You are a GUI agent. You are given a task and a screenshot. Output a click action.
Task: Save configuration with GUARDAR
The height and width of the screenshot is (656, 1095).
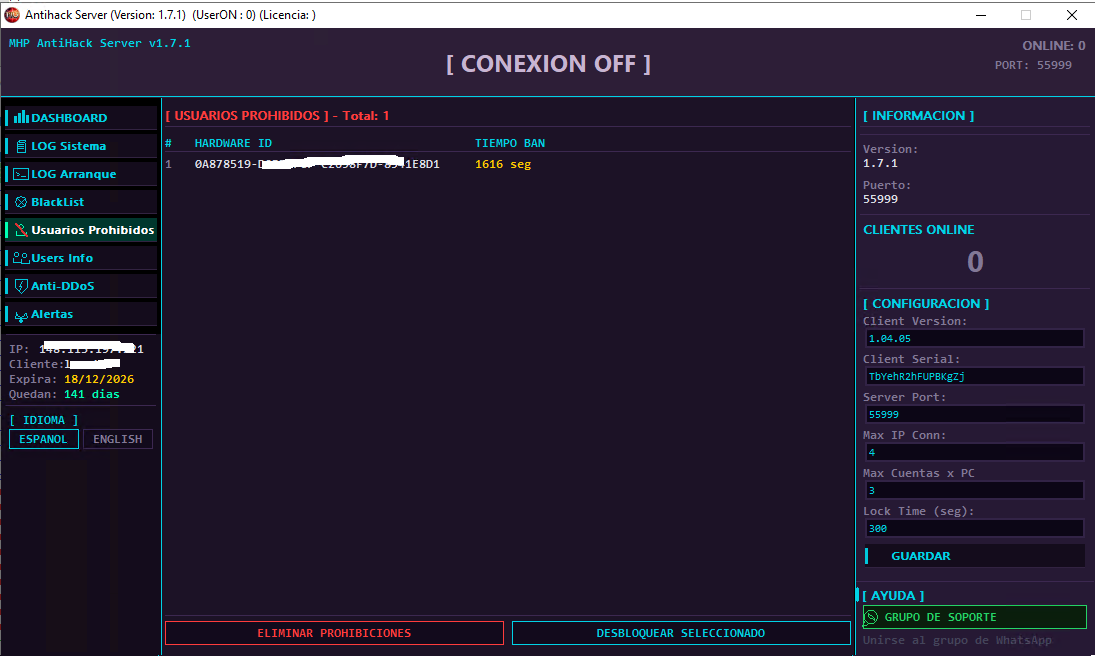pos(974,555)
